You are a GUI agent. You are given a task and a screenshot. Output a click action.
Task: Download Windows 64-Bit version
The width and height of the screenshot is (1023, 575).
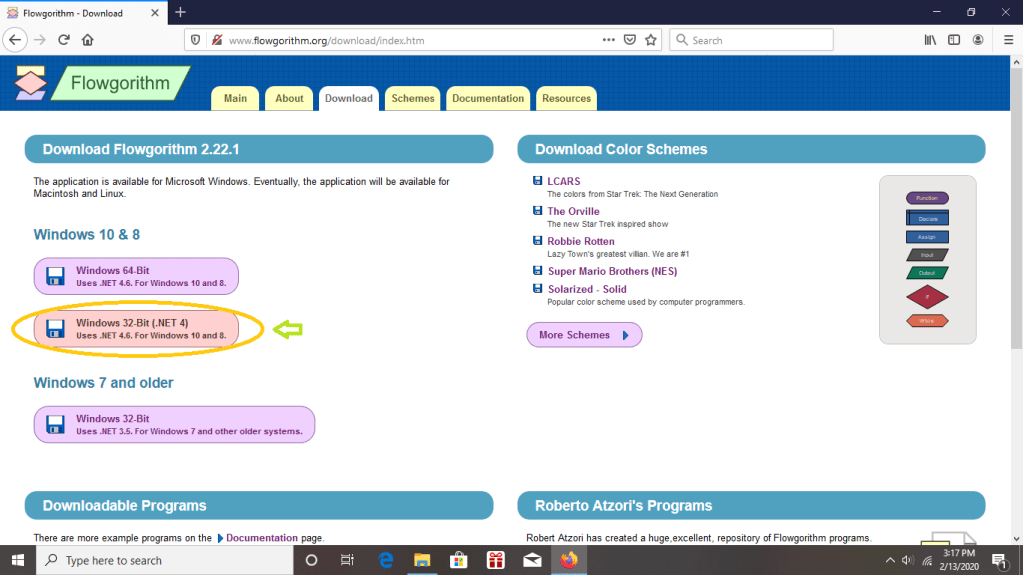tap(136, 276)
